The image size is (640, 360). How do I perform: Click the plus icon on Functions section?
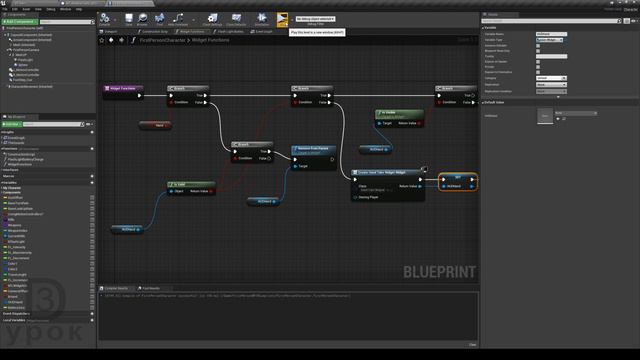(92, 149)
